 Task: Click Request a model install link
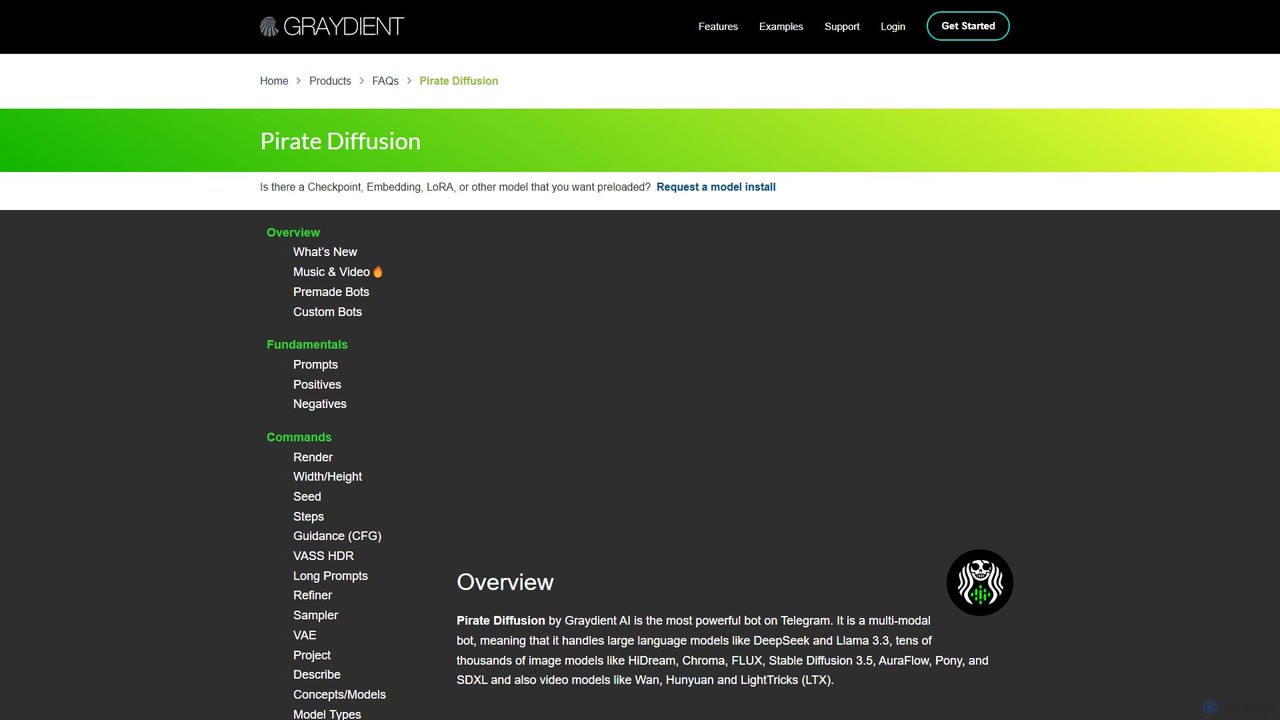coord(716,187)
